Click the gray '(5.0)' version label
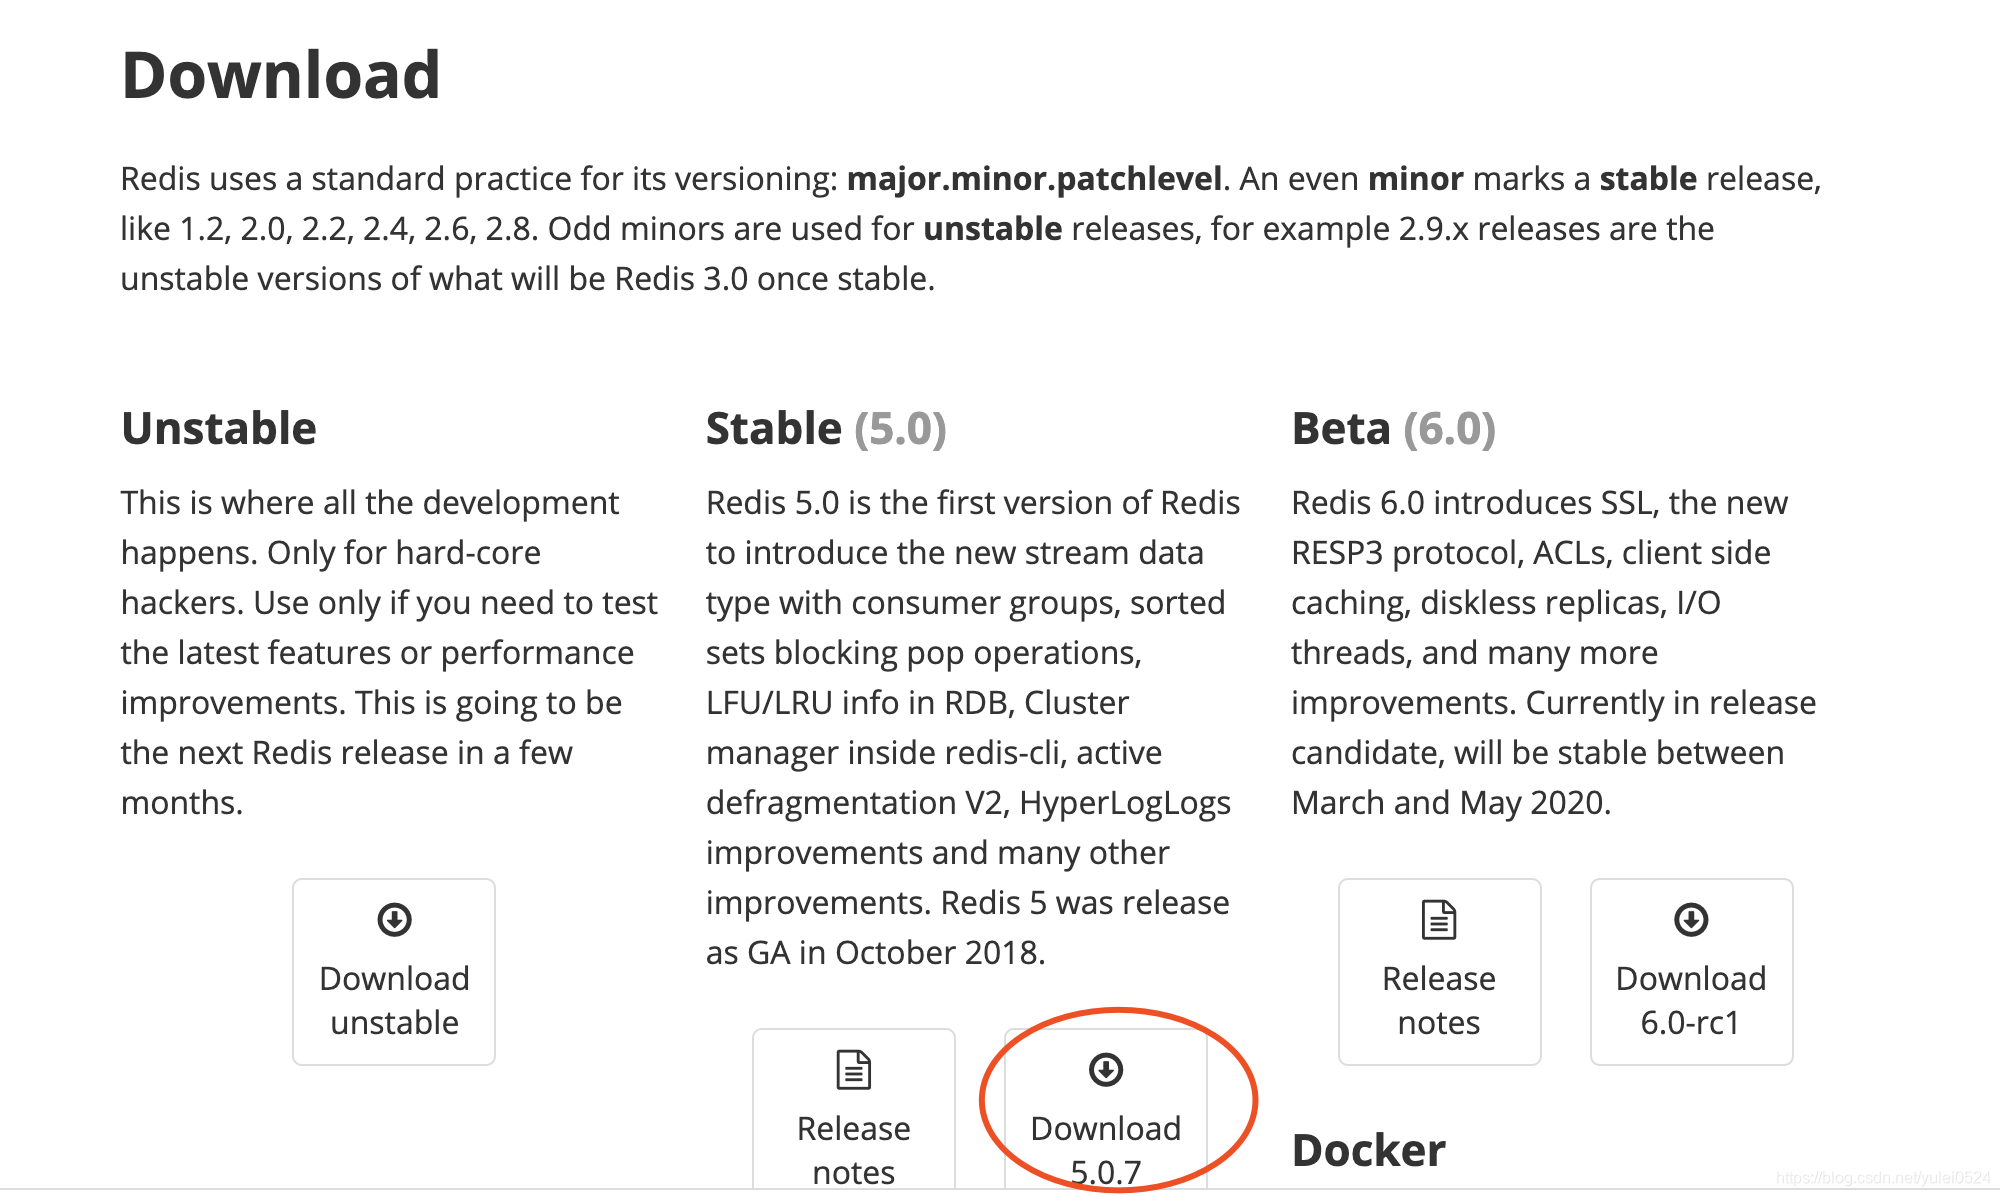 [x=900, y=429]
